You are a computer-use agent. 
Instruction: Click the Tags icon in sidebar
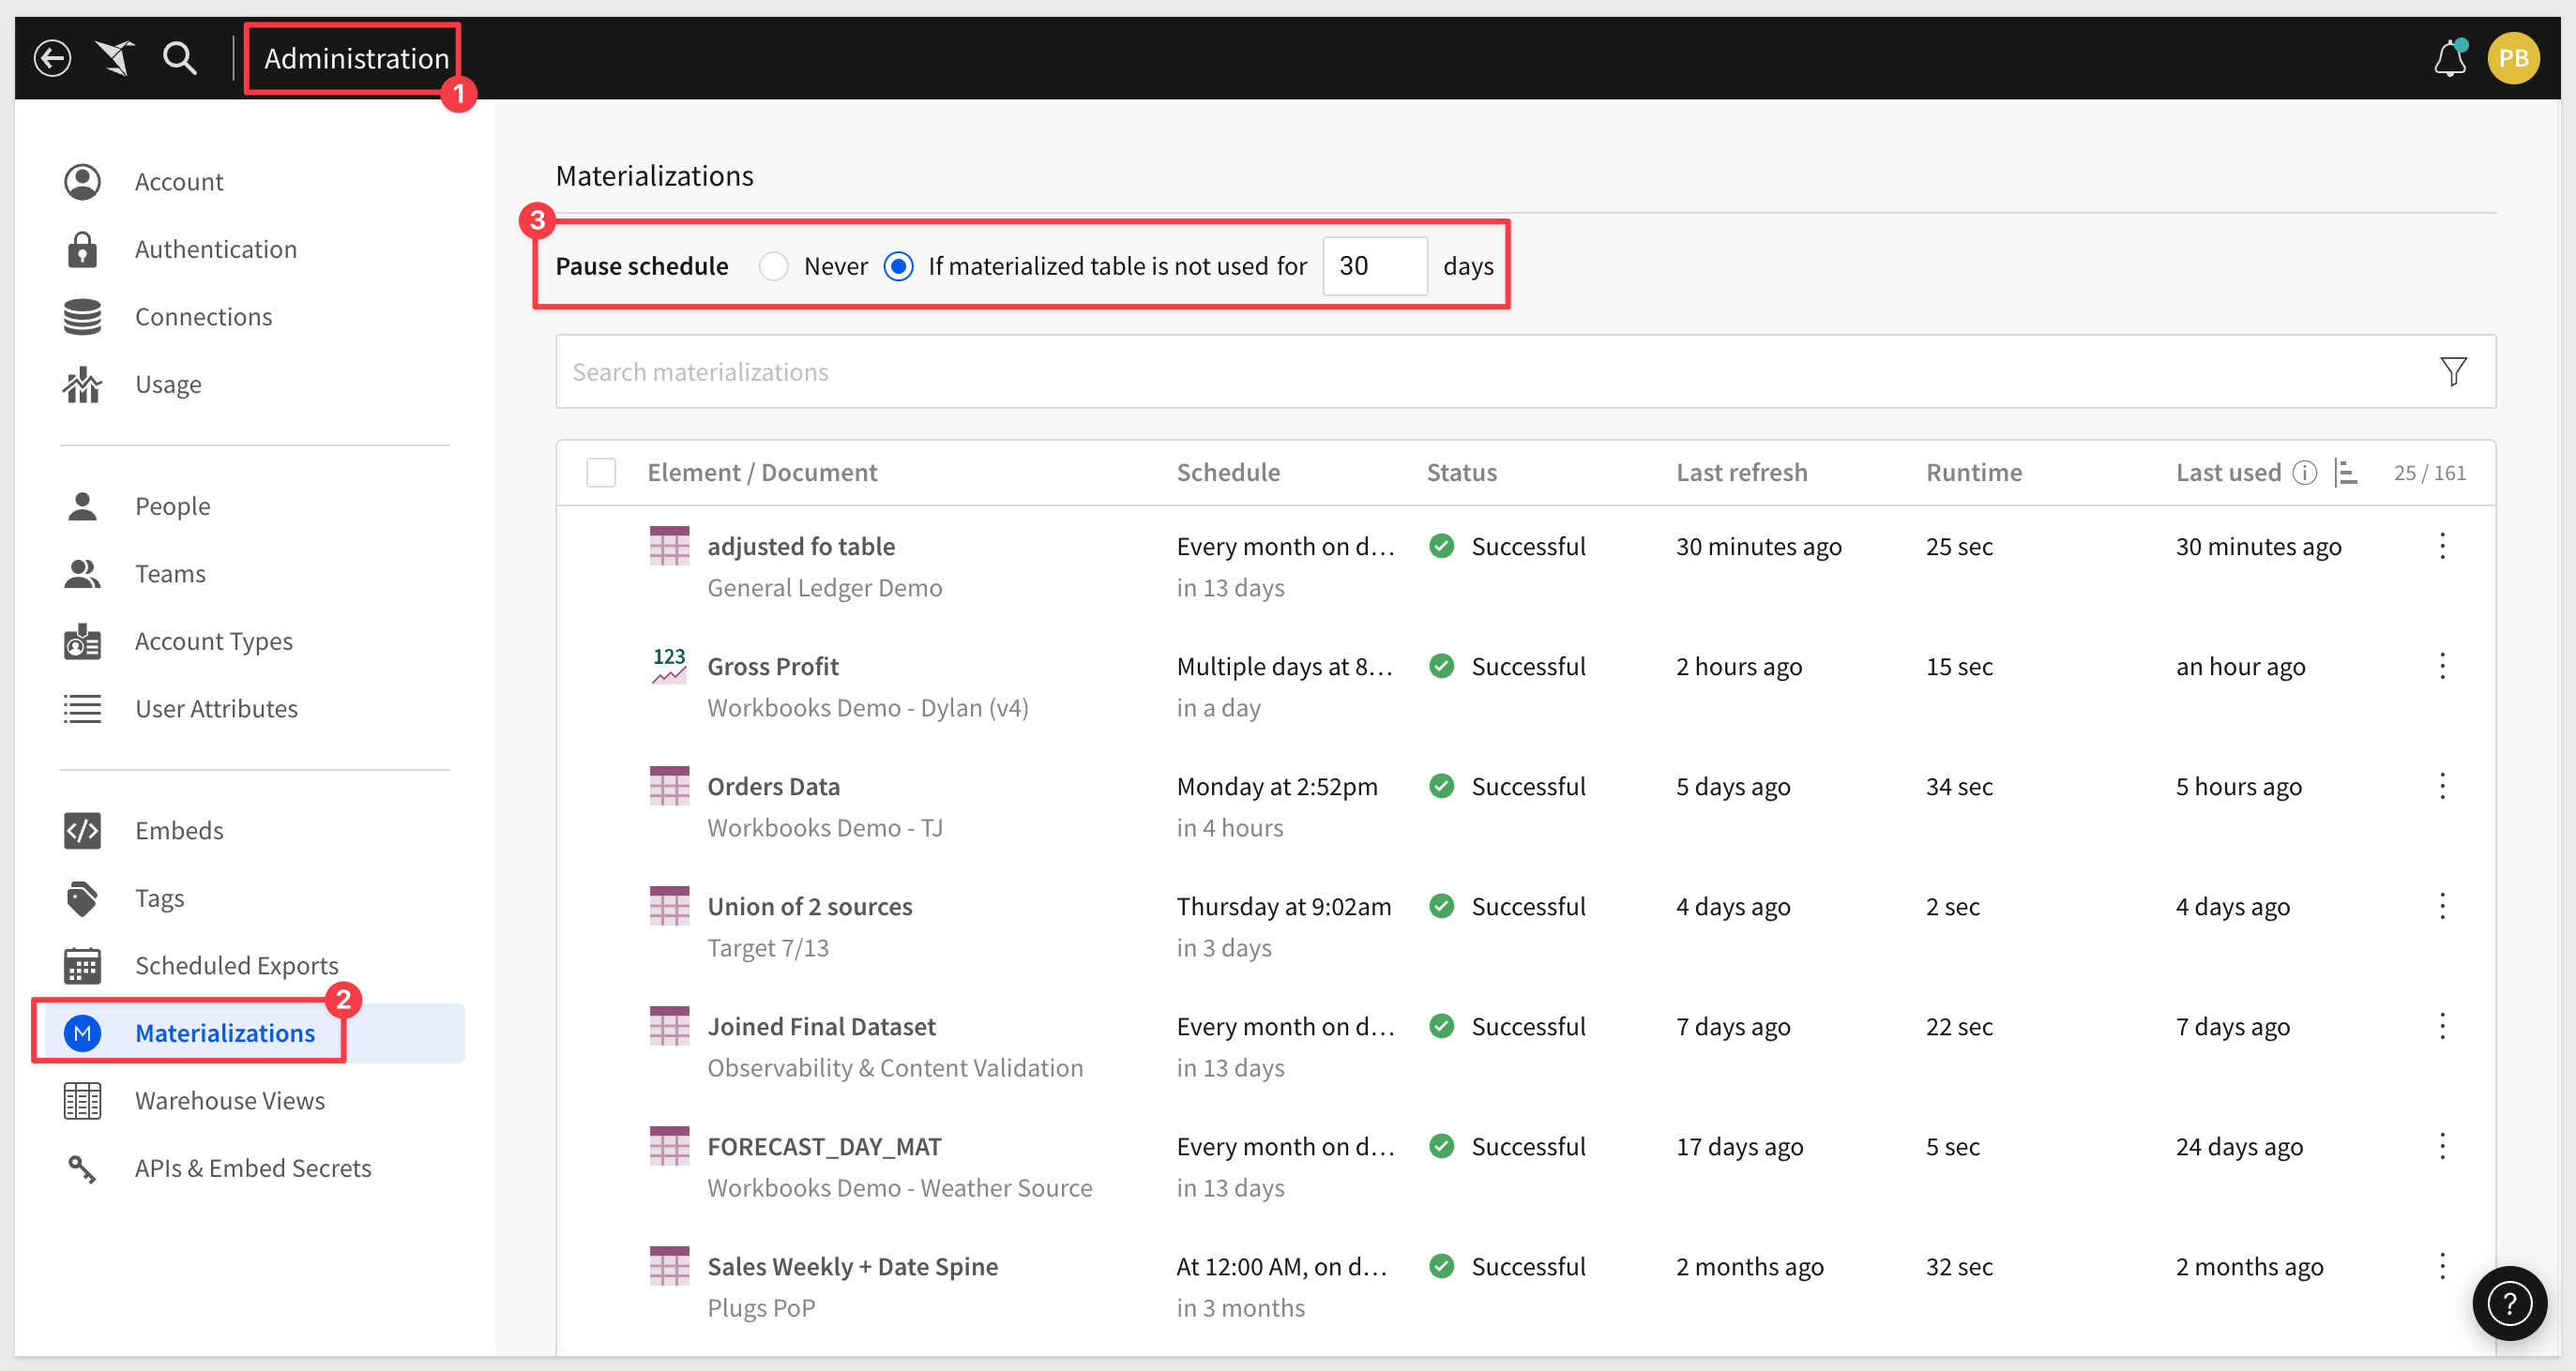(x=82, y=898)
